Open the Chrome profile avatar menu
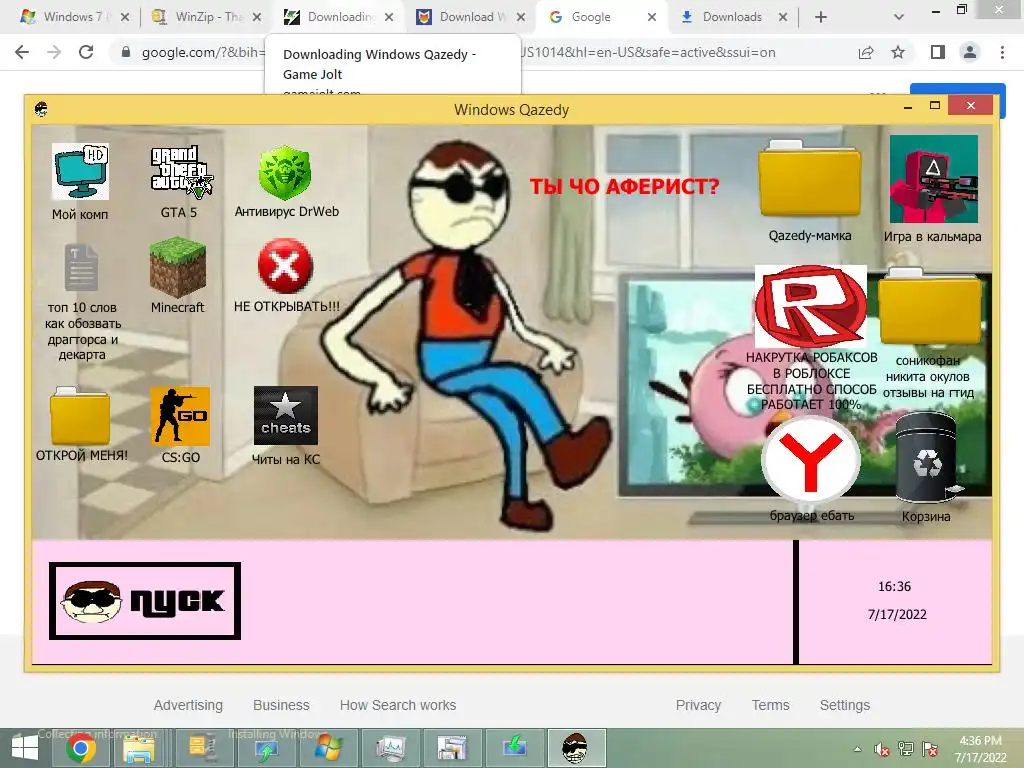Image resolution: width=1024 pixels, height=768 pixels. 970,52
